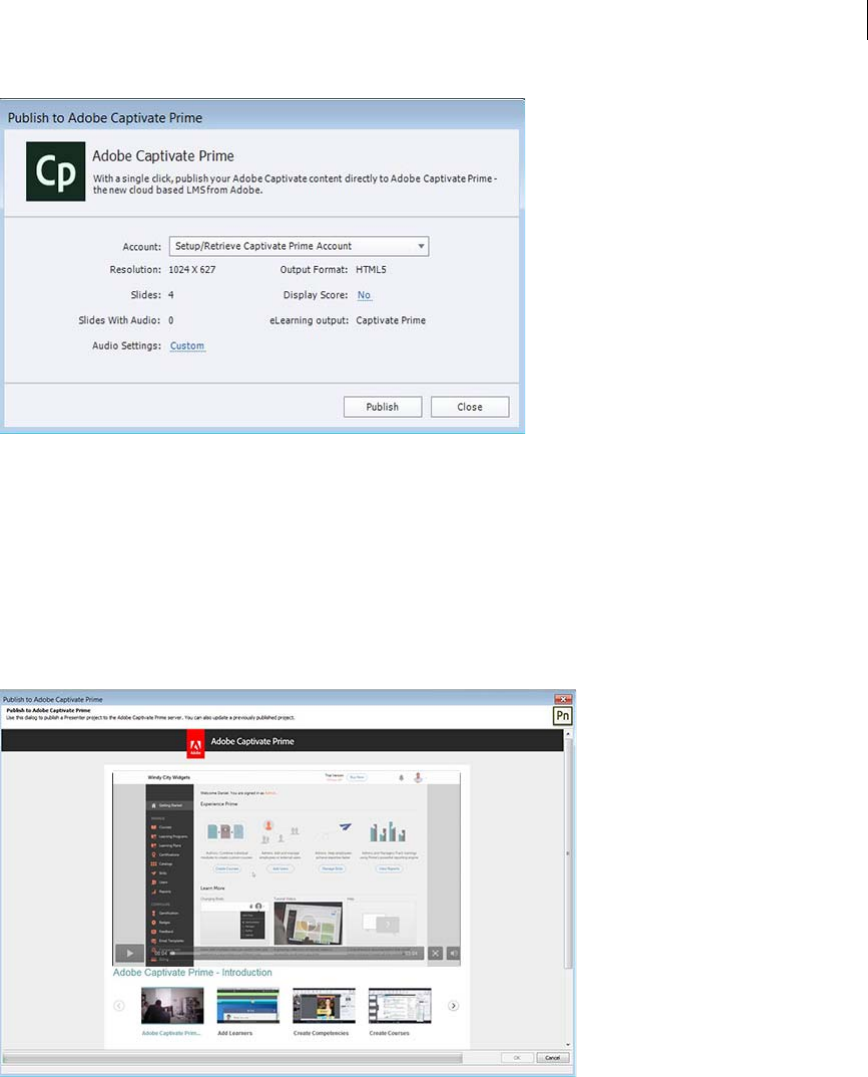Select the Create Competencies video thumbnail
Image resolution: width=868 pixels, height=1077 pixels.
click(x=324, y=1006)
